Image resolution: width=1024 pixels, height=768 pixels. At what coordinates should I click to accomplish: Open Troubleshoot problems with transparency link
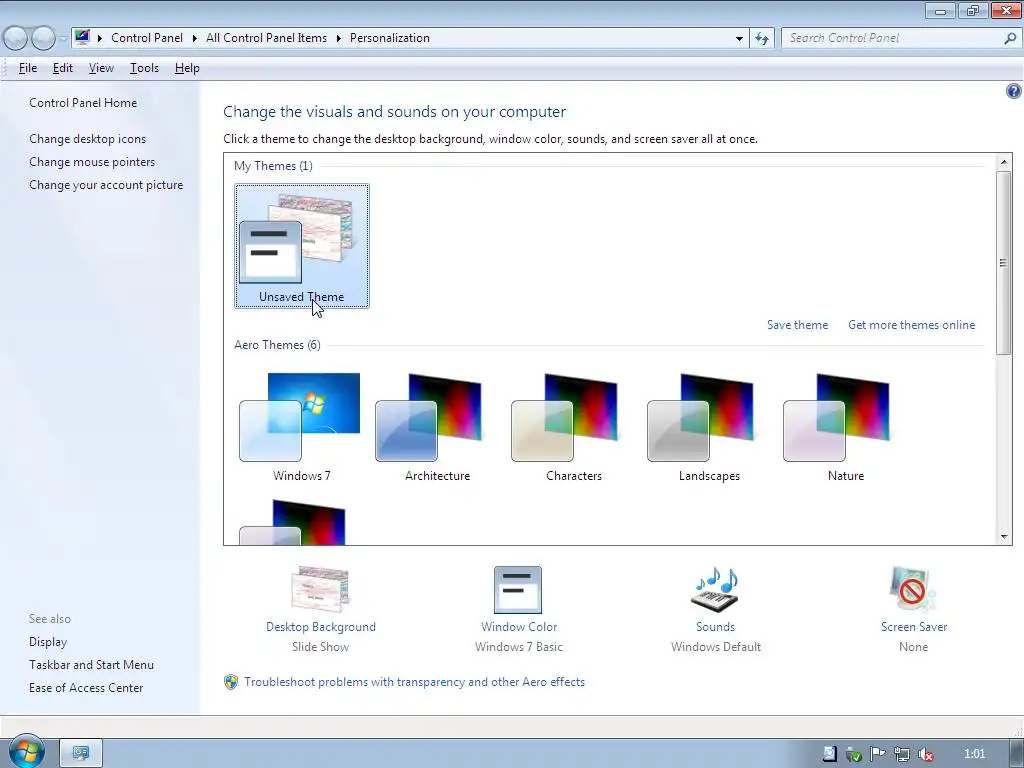[x=414, y=682]
